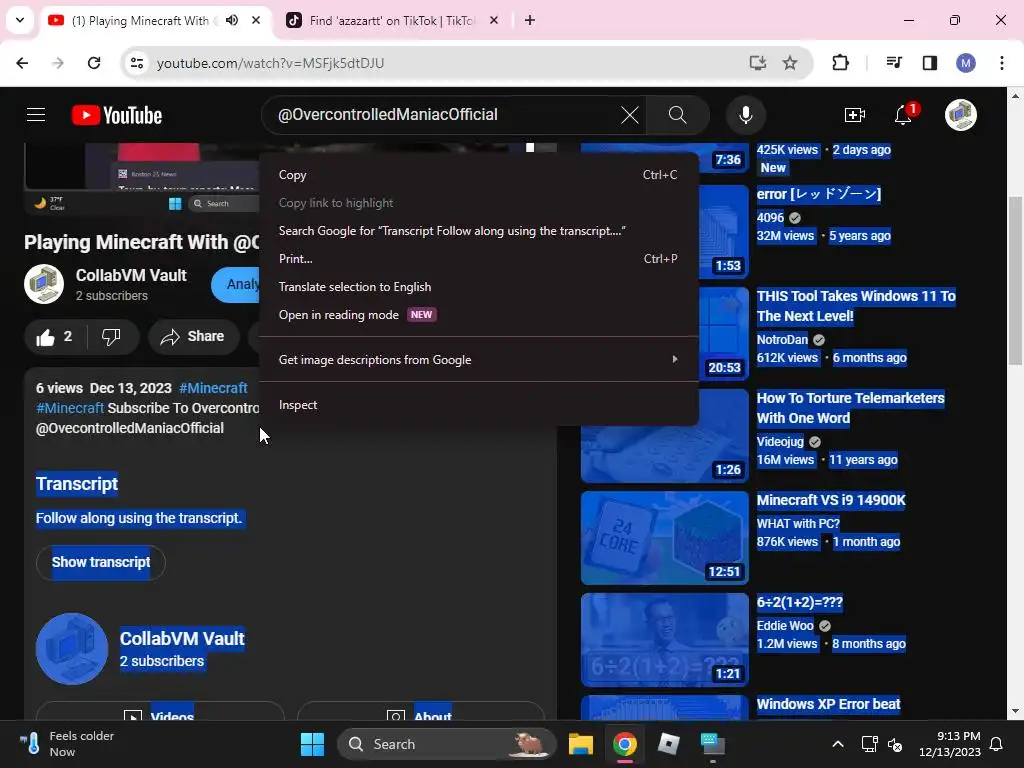Open the media controls icon

click(894, 63)
